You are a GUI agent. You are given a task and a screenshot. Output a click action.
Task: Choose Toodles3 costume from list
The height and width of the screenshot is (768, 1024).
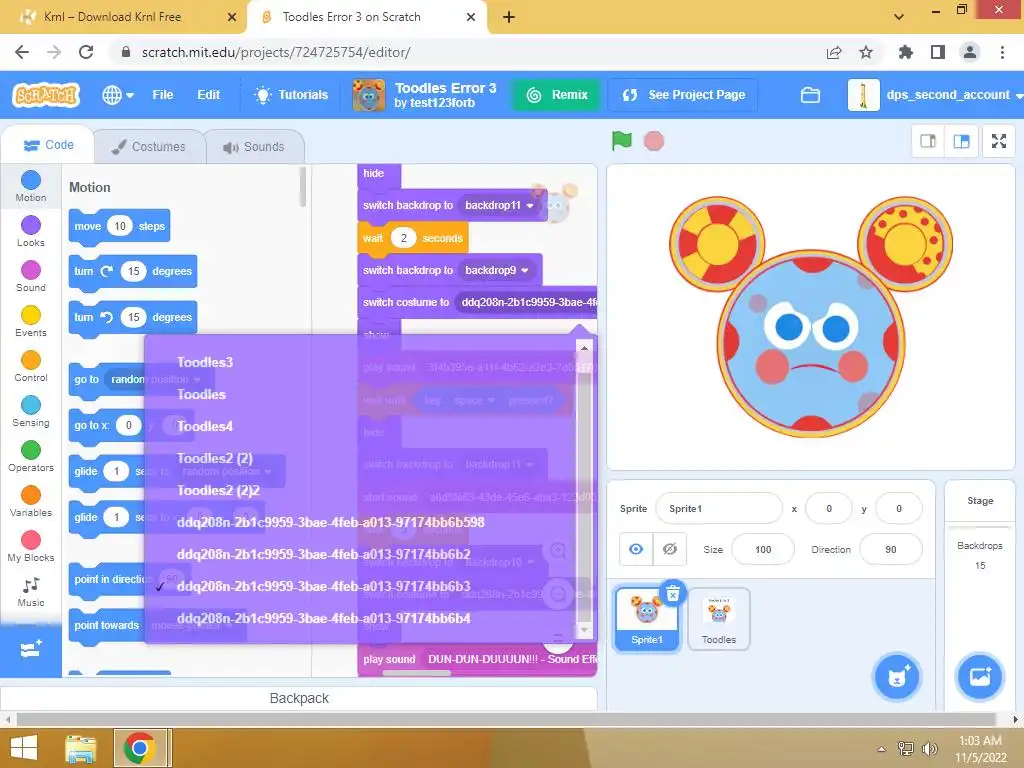[x=205, y=362]
